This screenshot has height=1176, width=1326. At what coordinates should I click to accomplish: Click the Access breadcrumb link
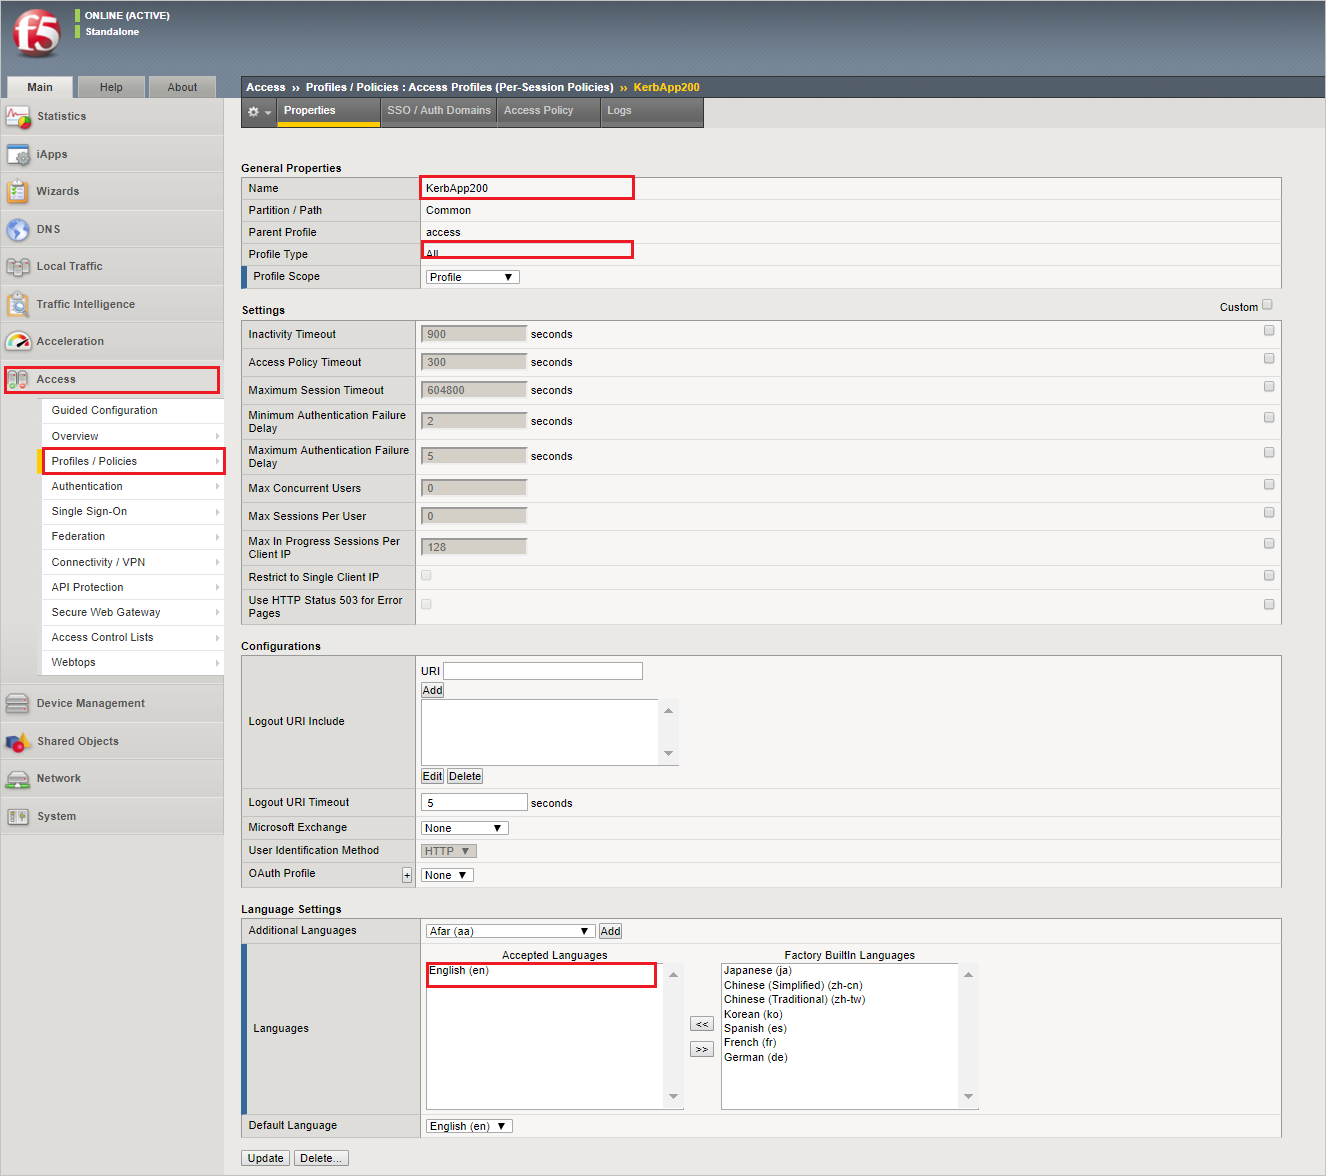[266, 87]
